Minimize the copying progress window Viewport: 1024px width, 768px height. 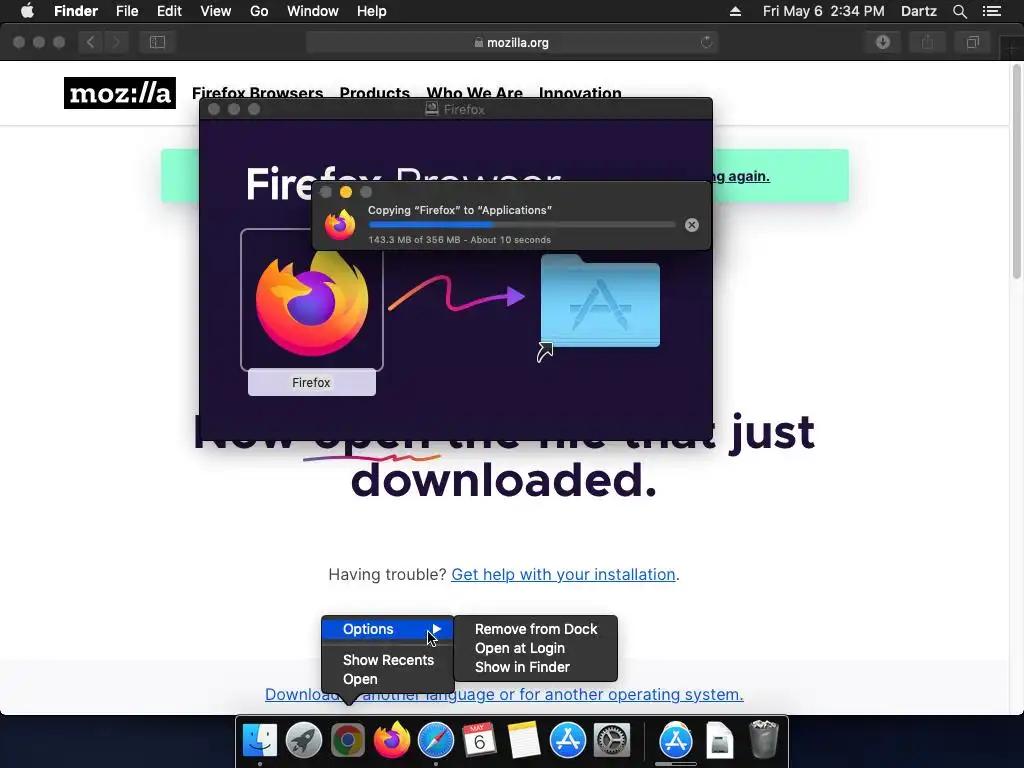[346, 192]
